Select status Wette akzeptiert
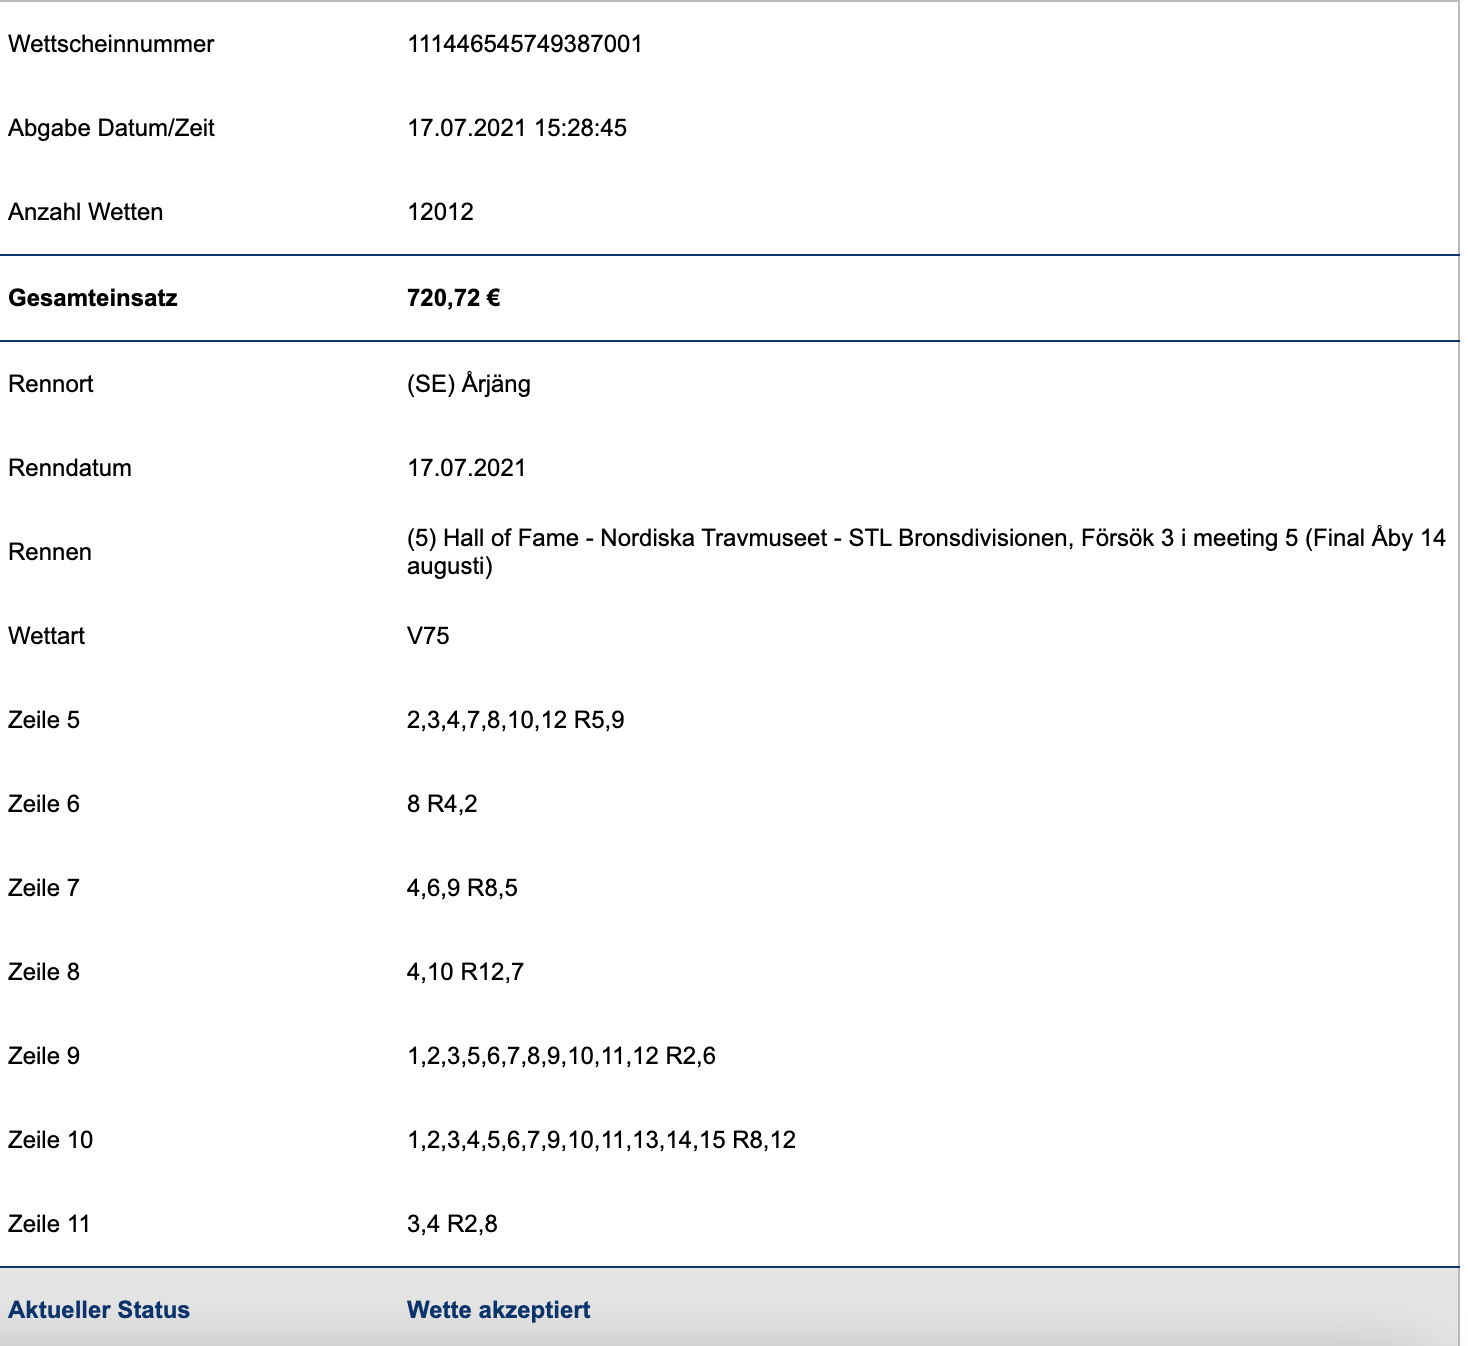Screen dimensions: 1468x1346 pyautogui.click(x=498, y=1310)
